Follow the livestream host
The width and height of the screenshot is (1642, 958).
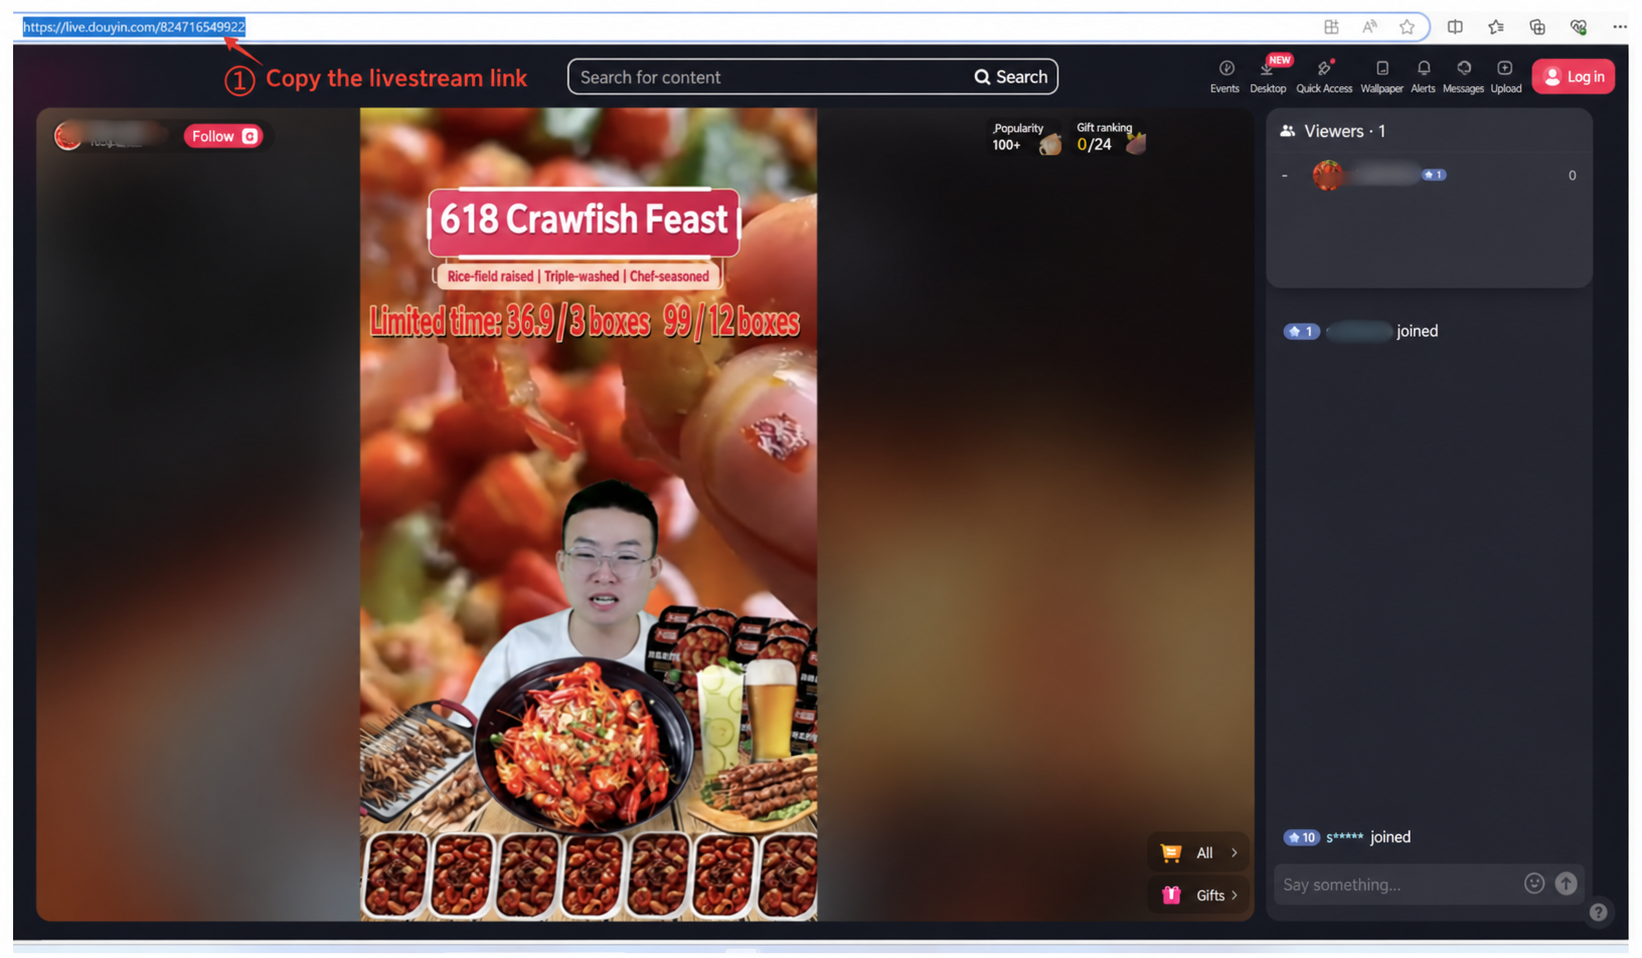click(x=223, y=136)
